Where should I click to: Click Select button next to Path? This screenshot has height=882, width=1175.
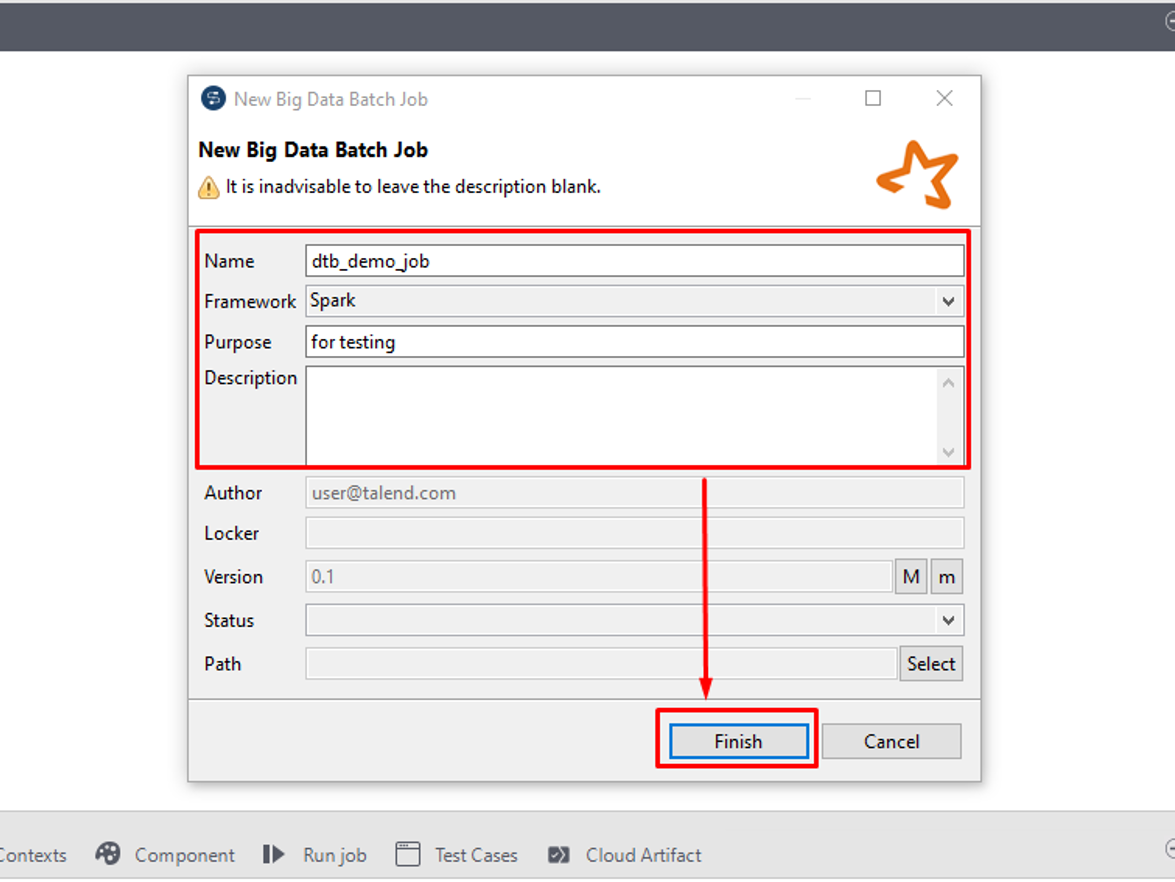[931, 664]
